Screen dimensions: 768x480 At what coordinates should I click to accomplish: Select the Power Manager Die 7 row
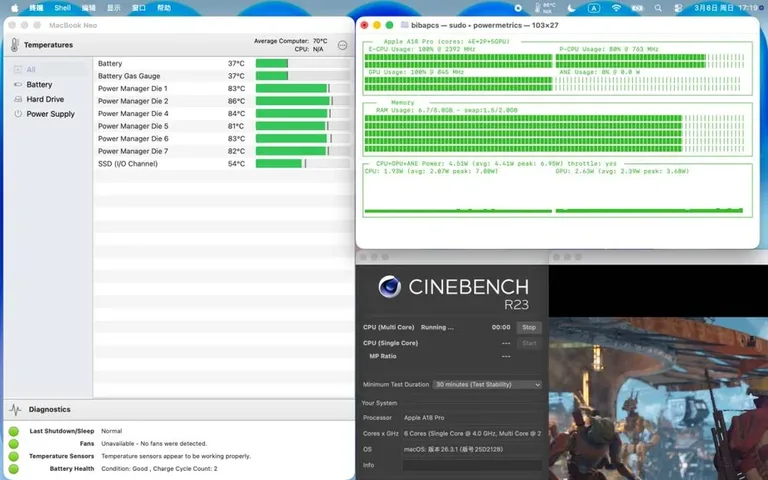pyautogui.click(x=223, y=151)
